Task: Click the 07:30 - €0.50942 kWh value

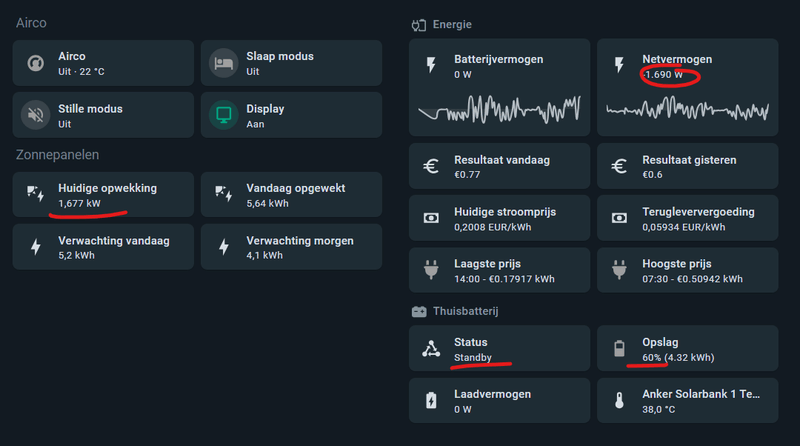Action: tap(692, 279)
